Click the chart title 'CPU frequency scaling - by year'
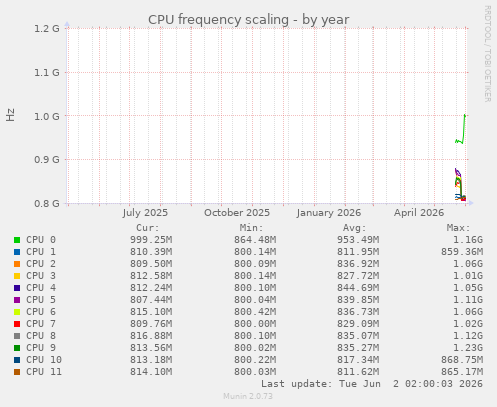497x407 pixels. (249, 20)
